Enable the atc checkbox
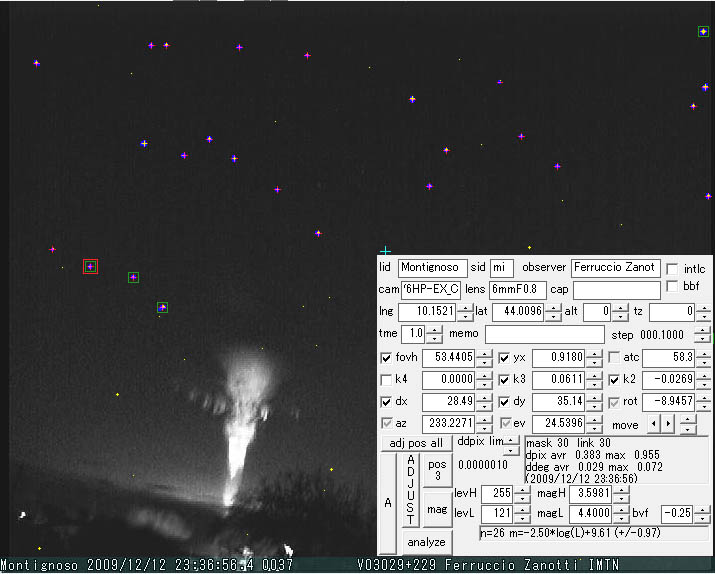Screen dimensions: 715x574 614,357
